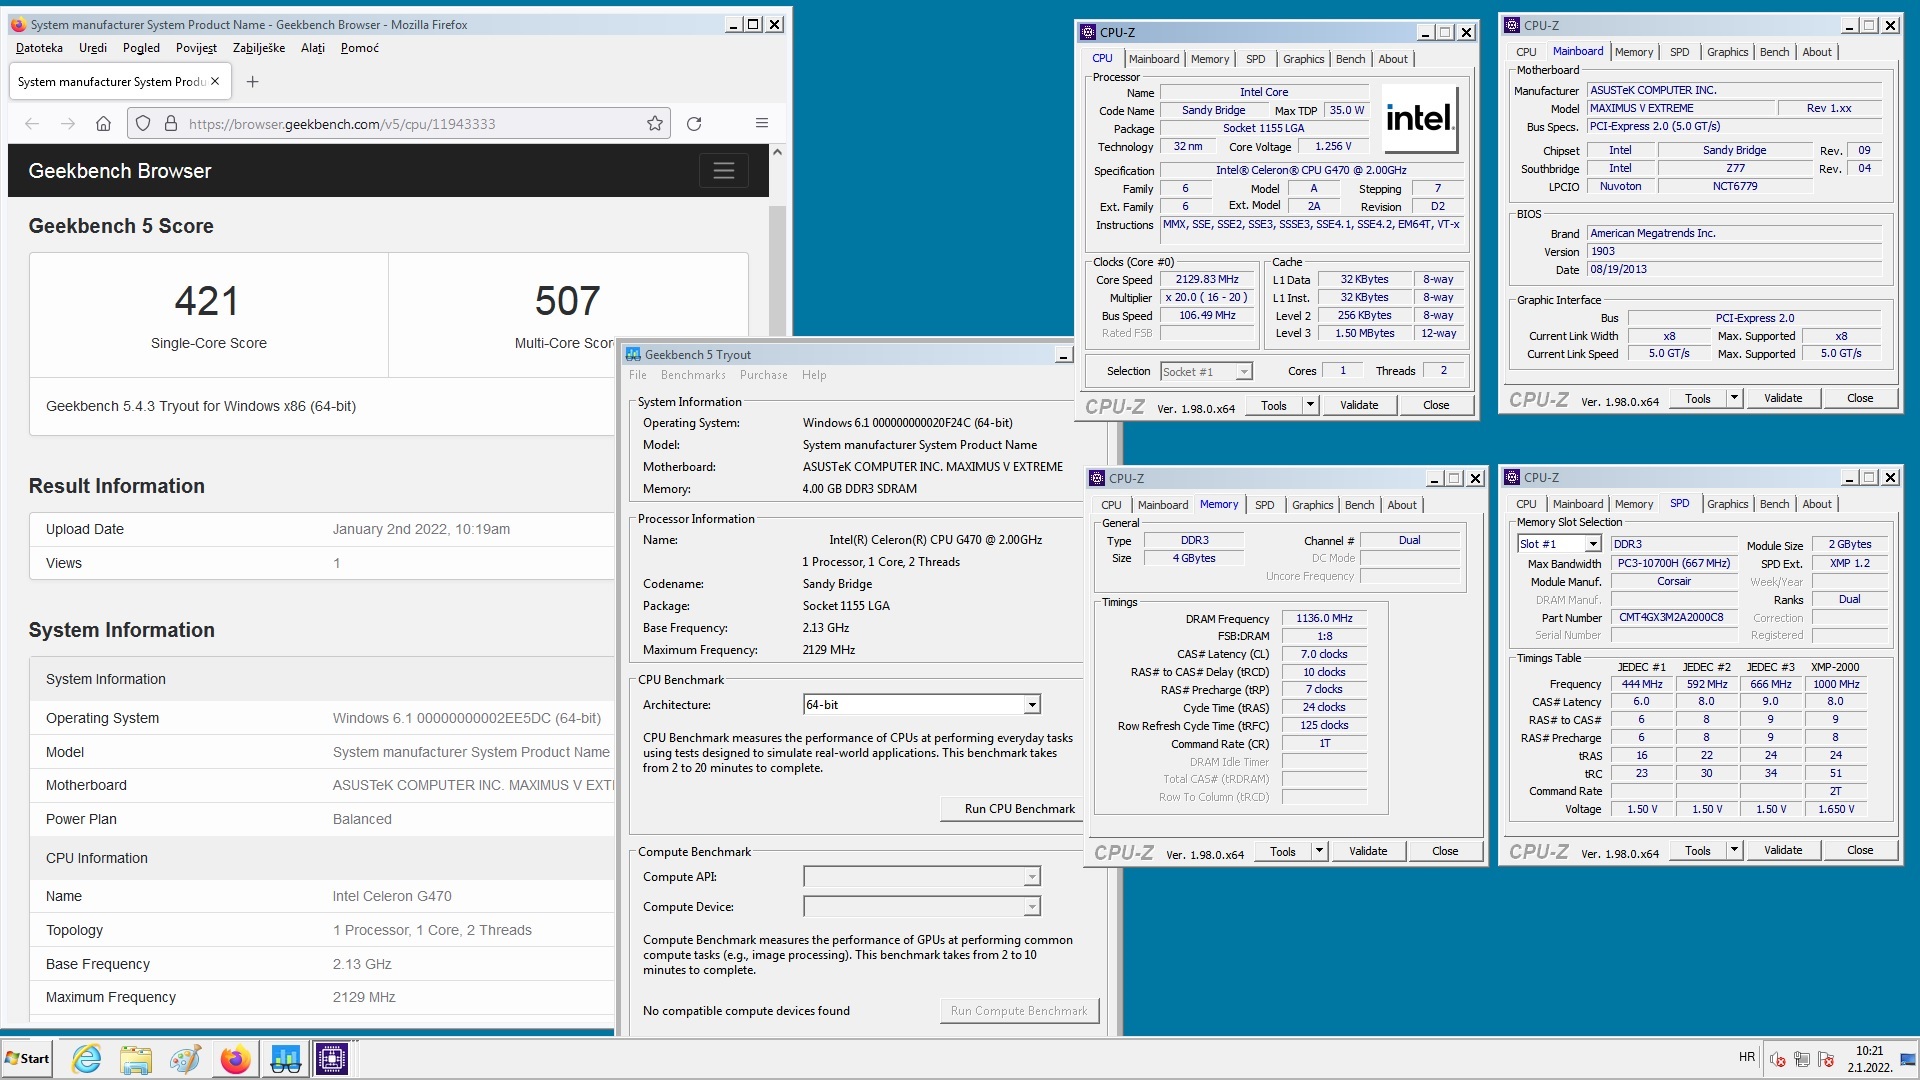Switch to Bench tab in CPU-Z CPU window
The width and height of the screenshot is (1920, 1080).
(1350, 59)
